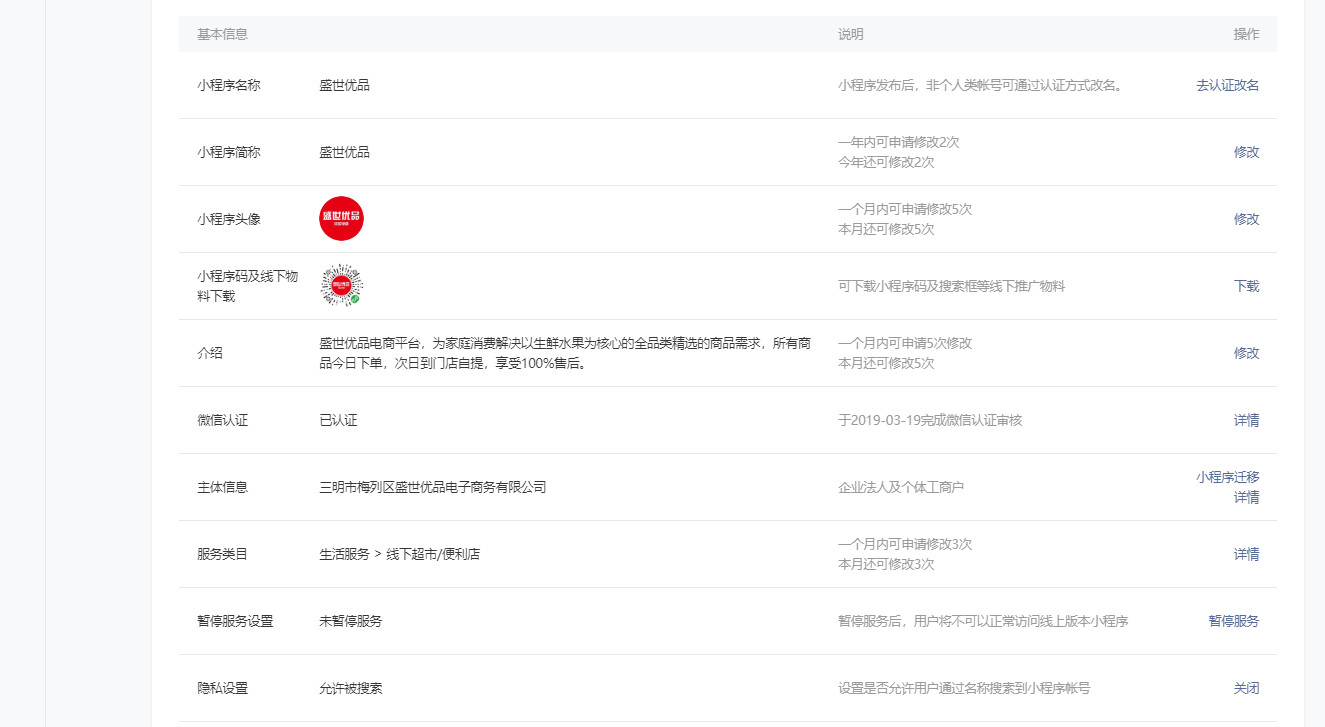The height and width of the screenshot is (727, 1325).
Task: Click 关闭 in the 隐私设置 row
Action: pos(1246,688)
